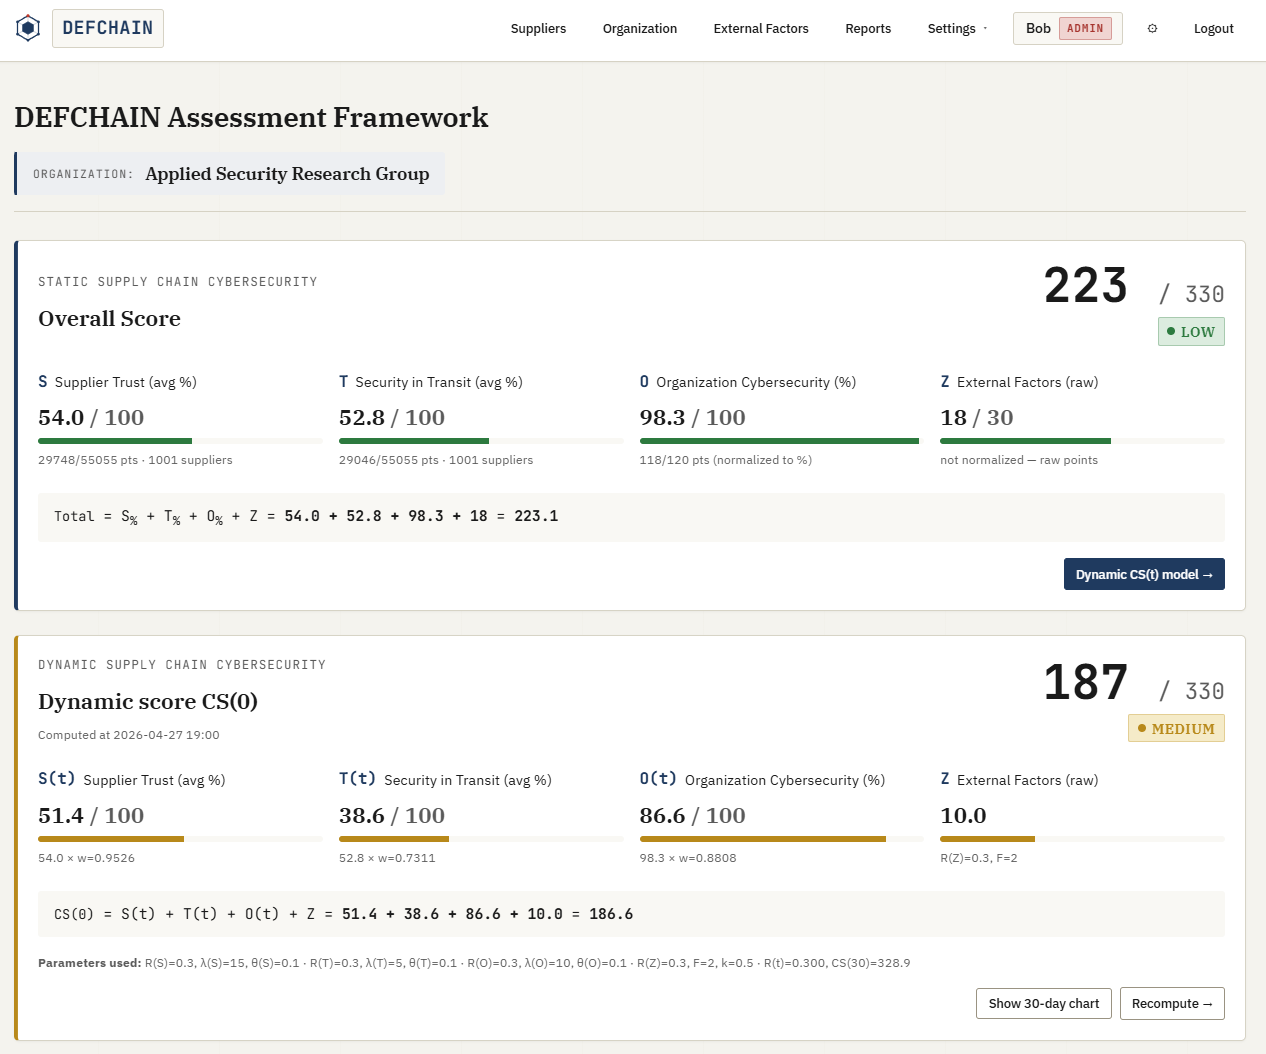This screenshot has height=1054, width=1266.
Task: Click the MEDIUM risk badge
Action: point(1176,729)
